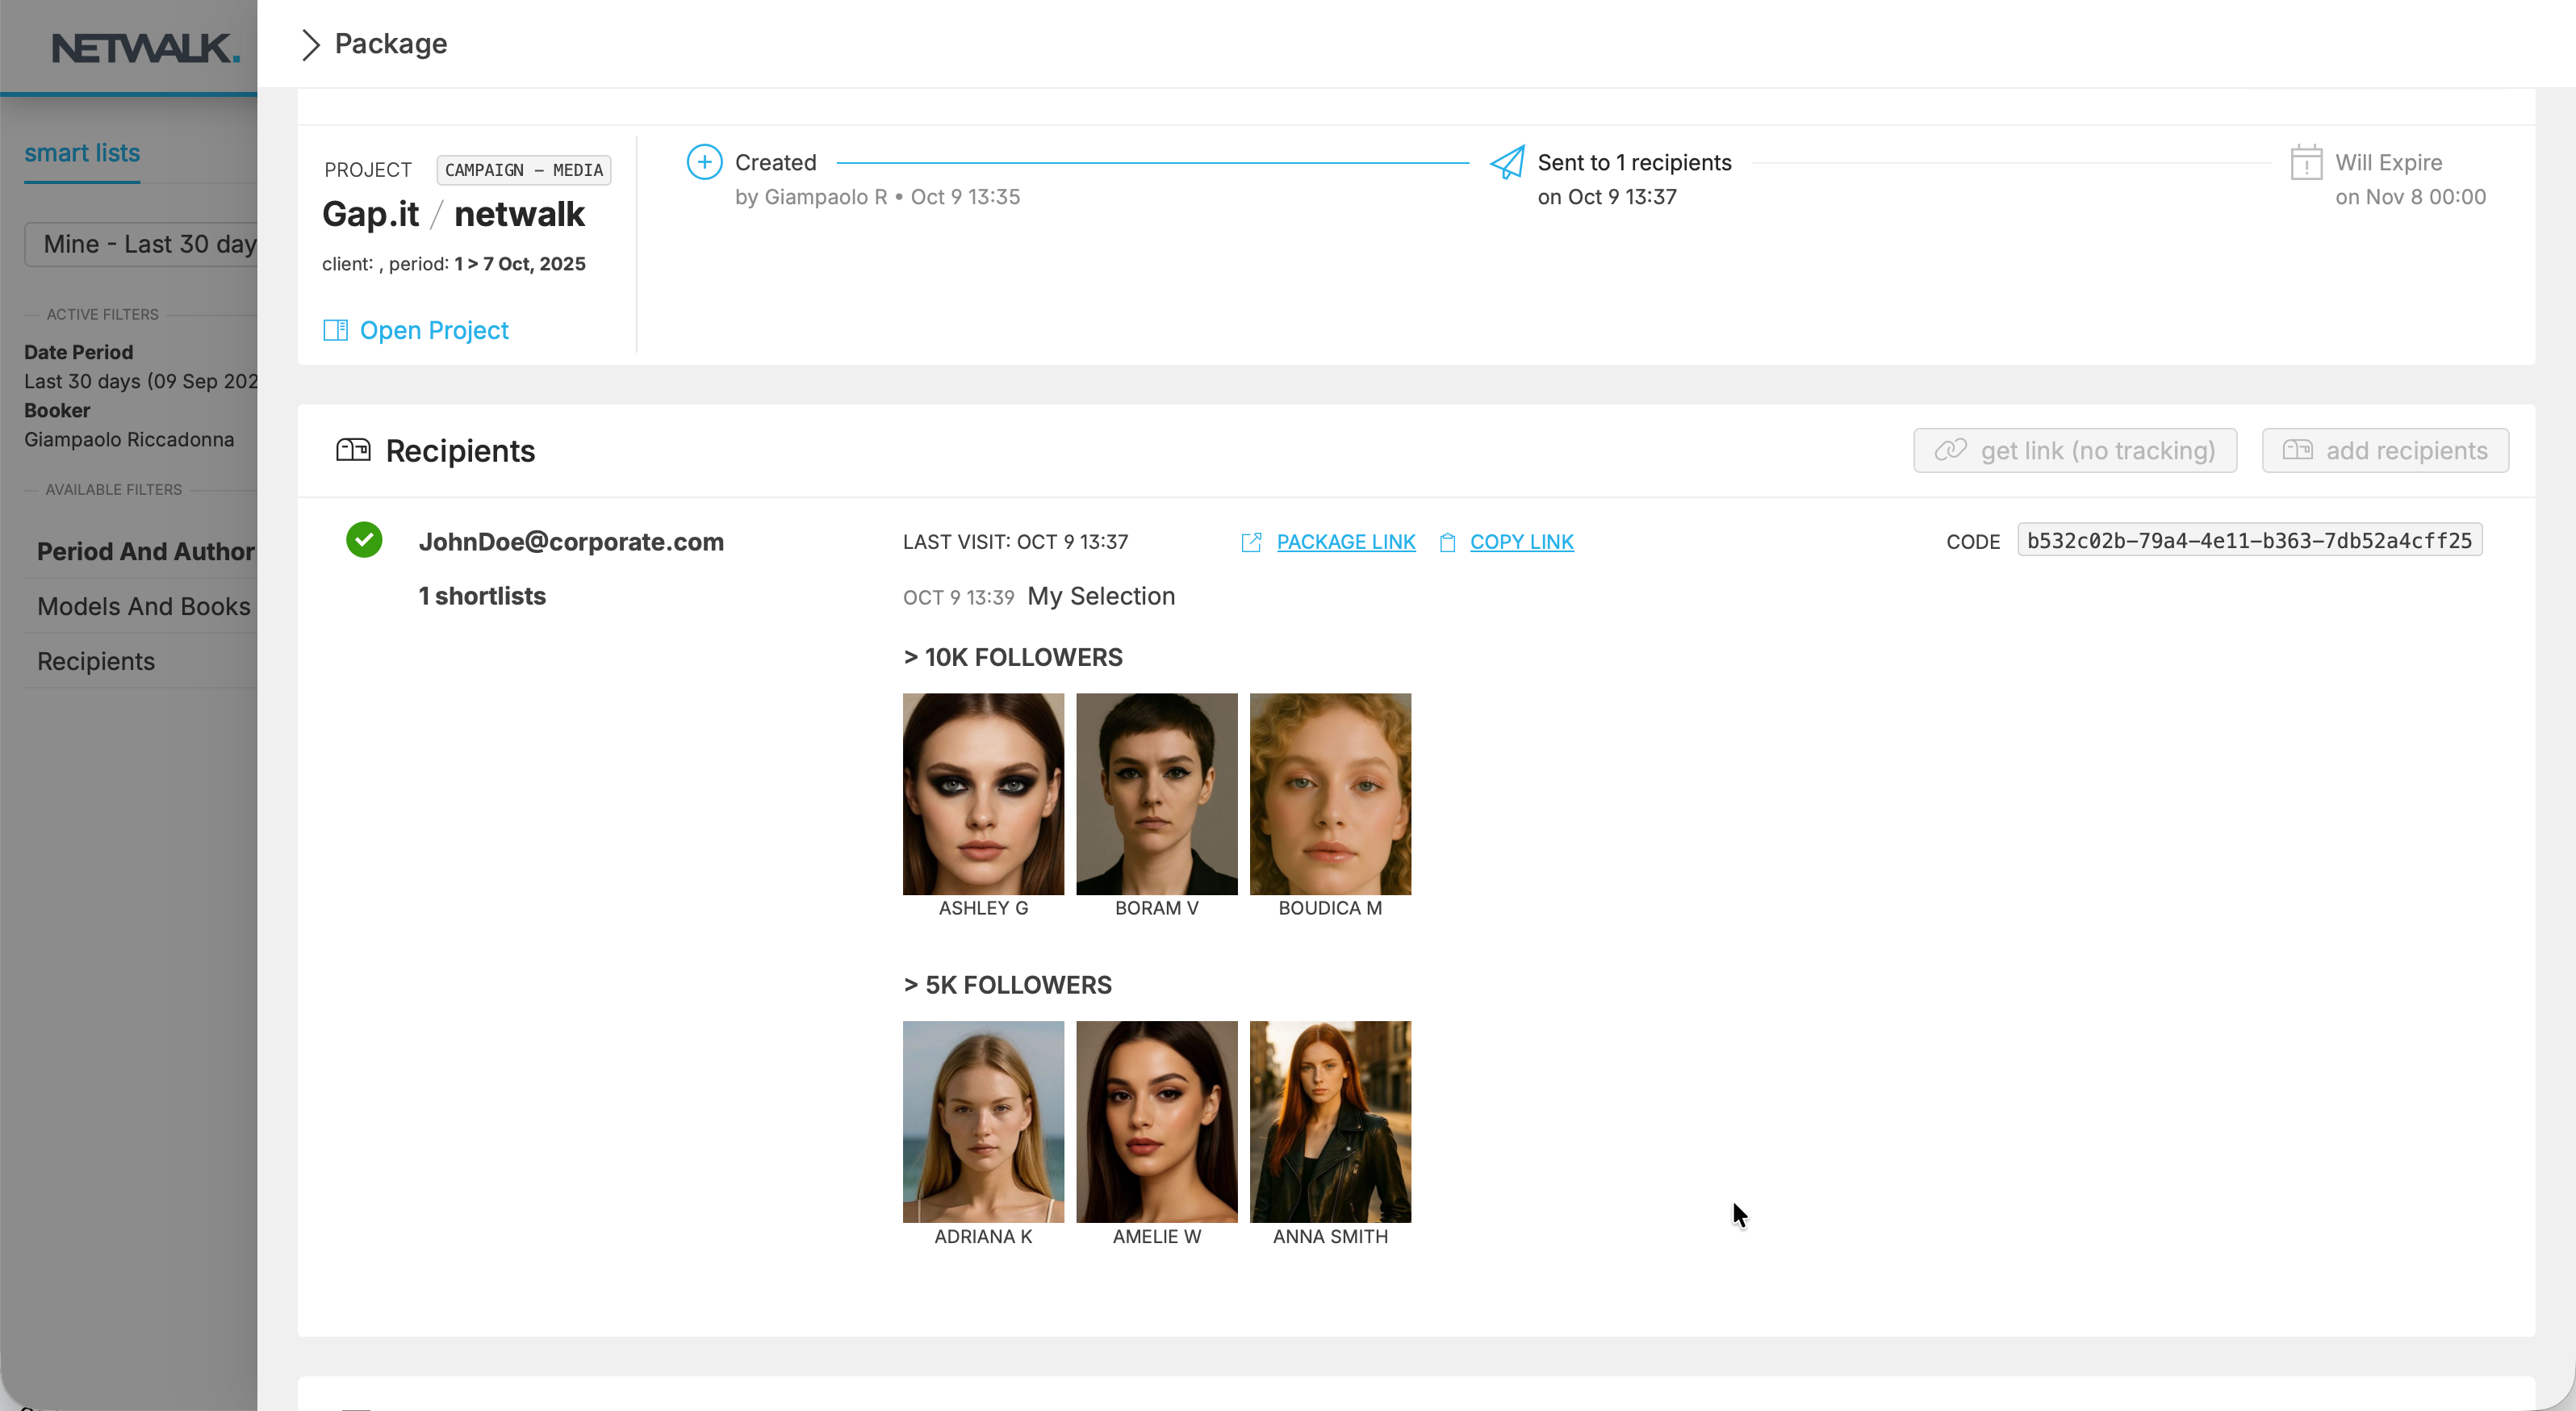Click the external-link icon beside Package Link
2576x1411 pixels.
1251,542
